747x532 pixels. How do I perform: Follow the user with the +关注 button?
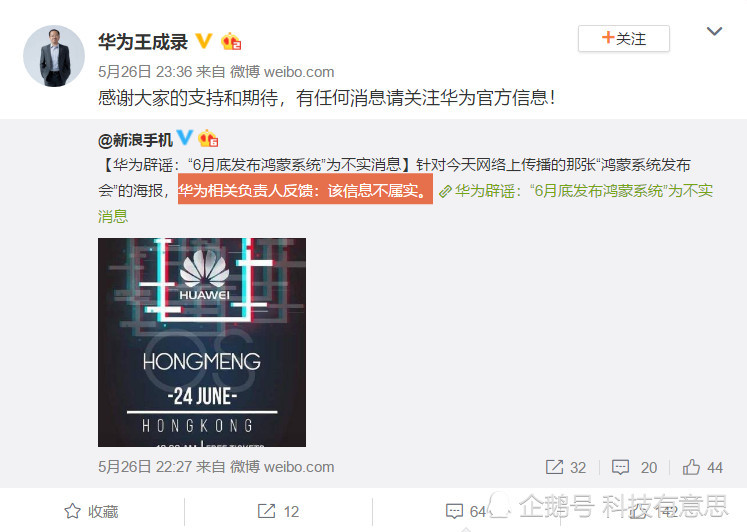click(x=624, y=39)
